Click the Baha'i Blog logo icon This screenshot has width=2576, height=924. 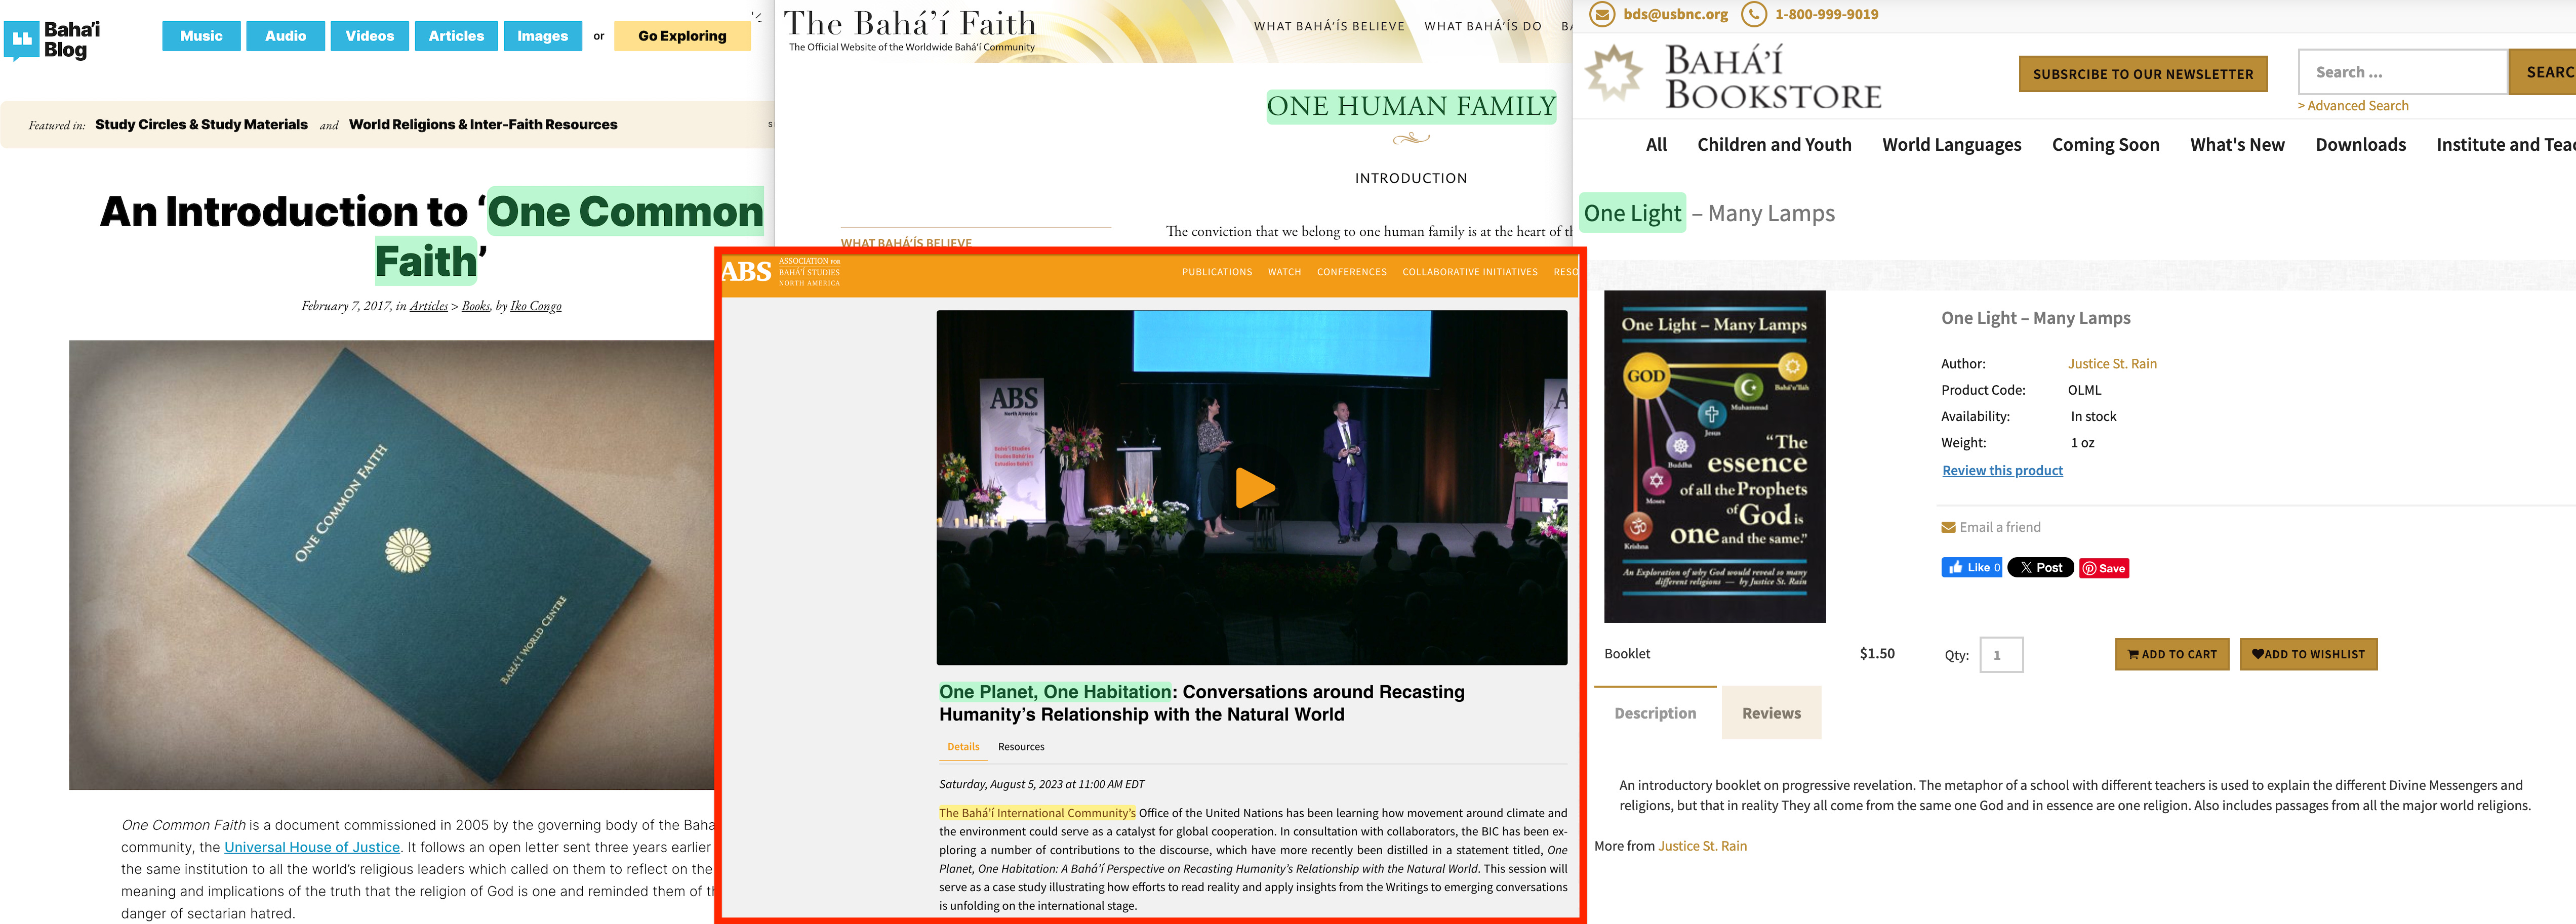[21, 40]
